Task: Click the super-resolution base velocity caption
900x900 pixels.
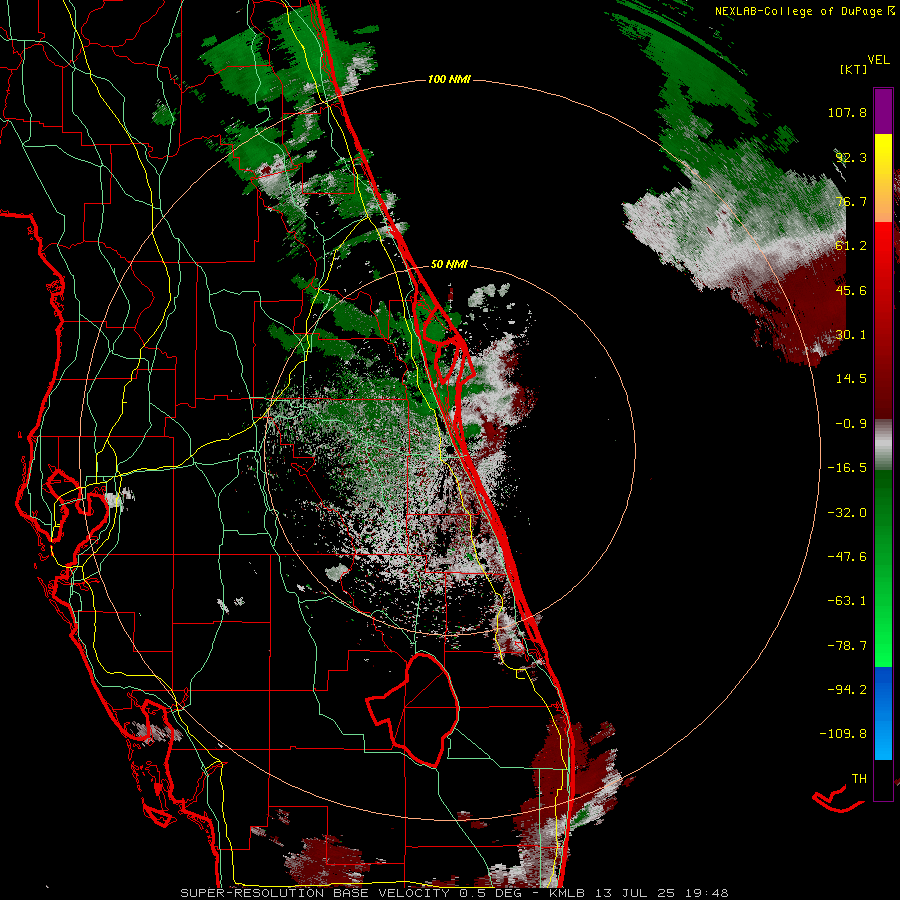Action: coord(454,893)
